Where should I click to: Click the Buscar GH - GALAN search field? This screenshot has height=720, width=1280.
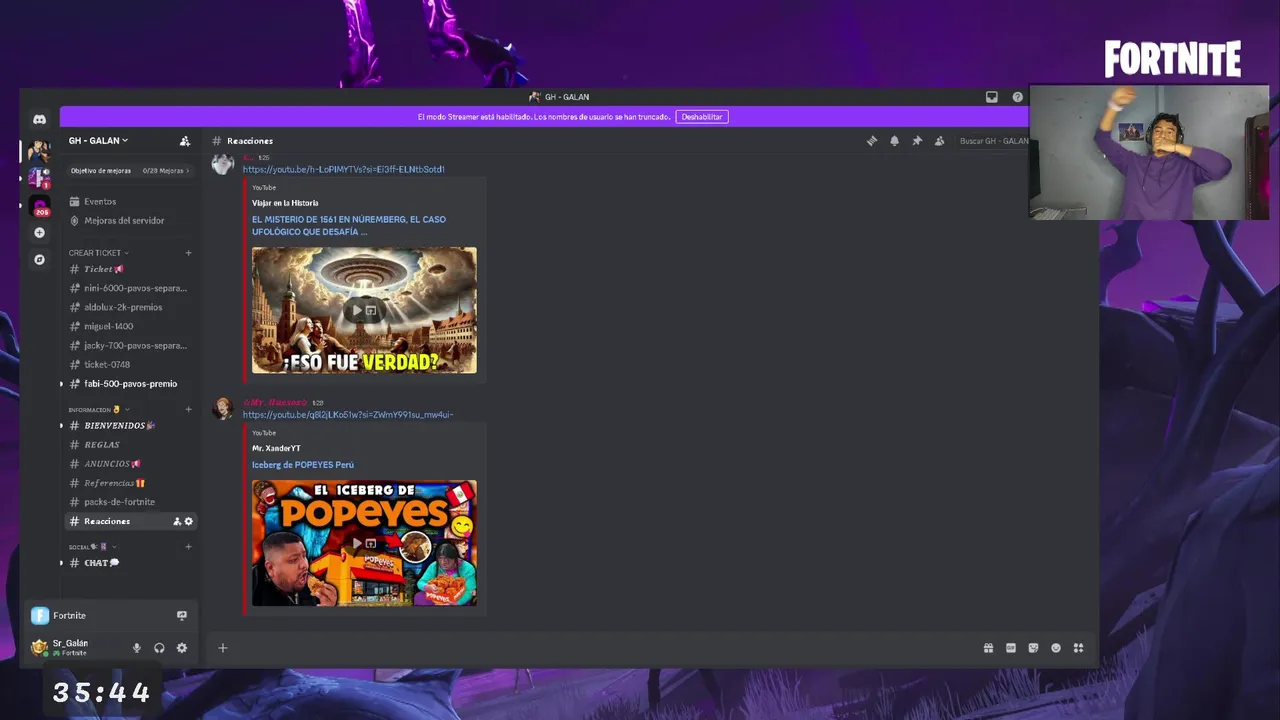(x=992, y=141)
